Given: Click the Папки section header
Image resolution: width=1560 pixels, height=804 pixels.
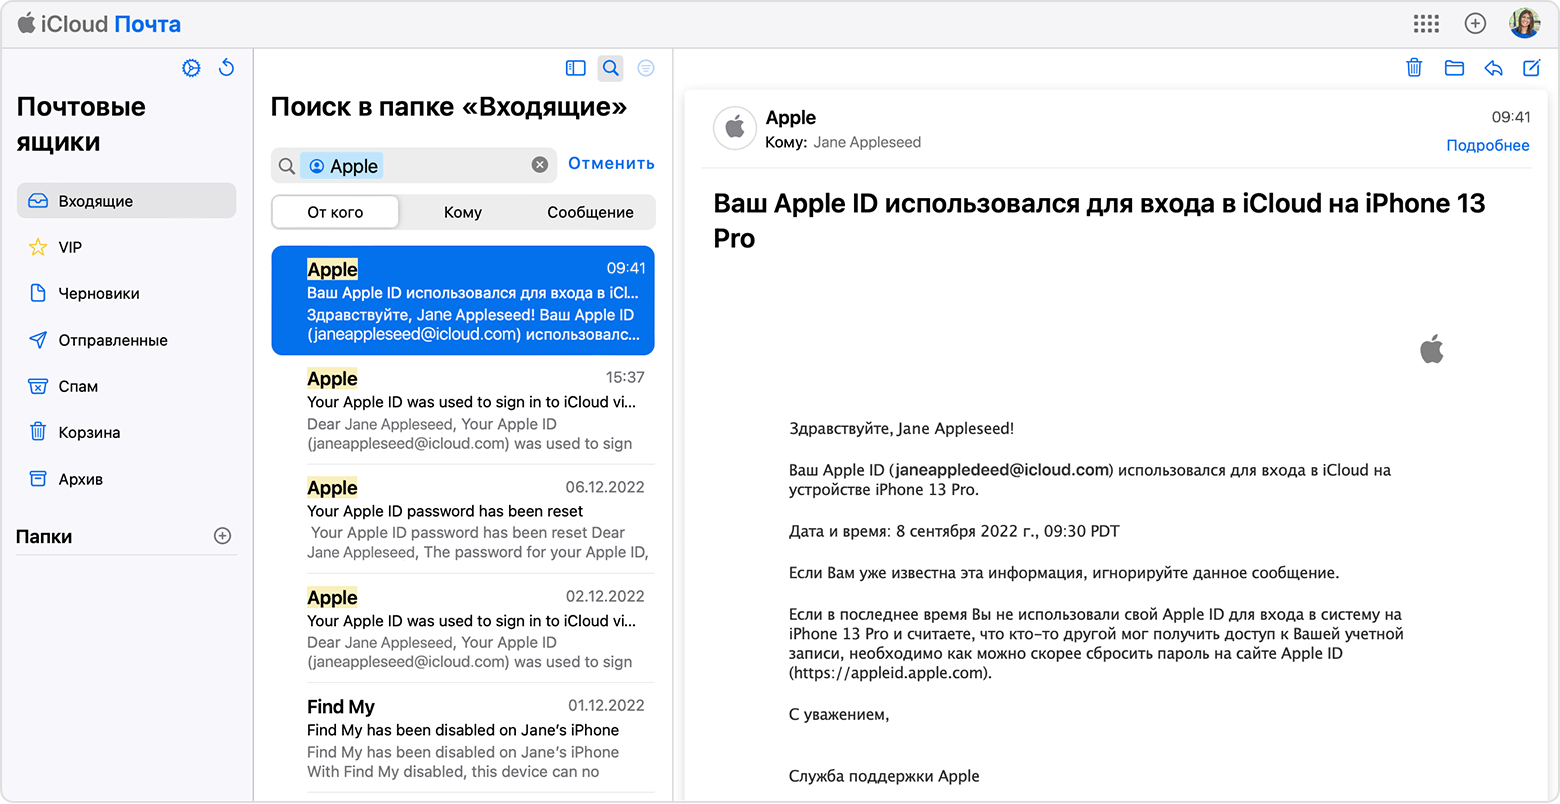Looking at the screenshot, I should pos(44,536).
